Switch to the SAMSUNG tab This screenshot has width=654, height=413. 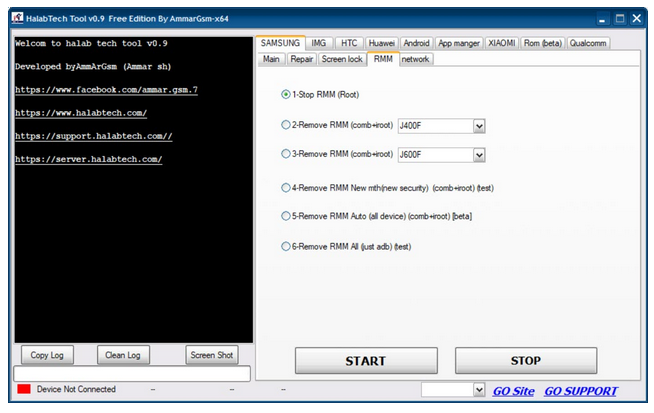click(x=280, y=43)
